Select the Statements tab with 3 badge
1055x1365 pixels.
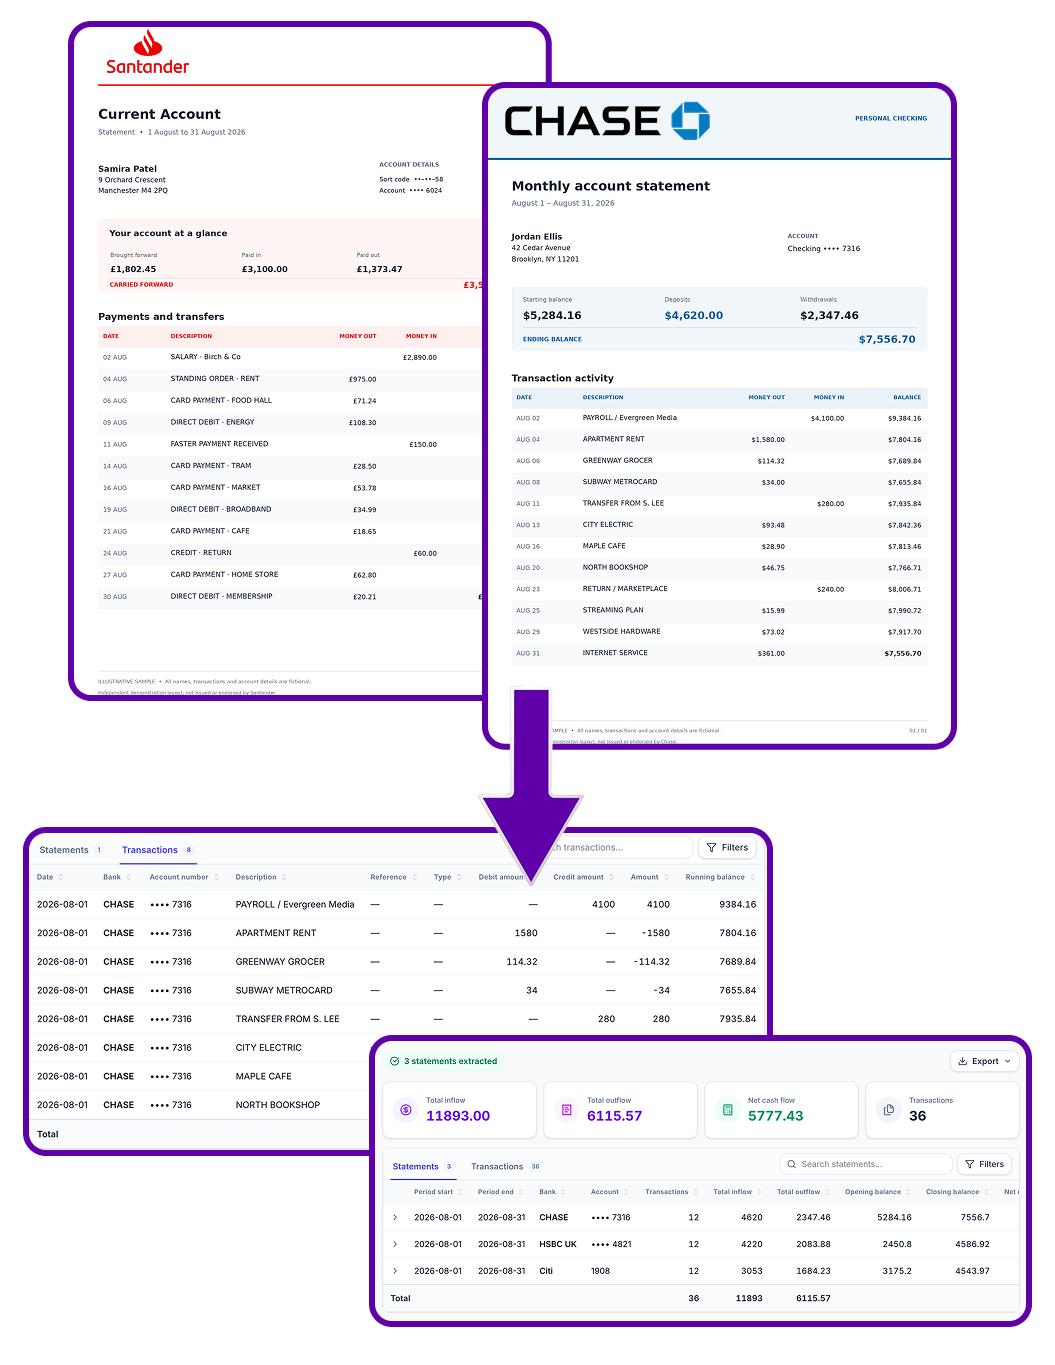pos(422,1166)
